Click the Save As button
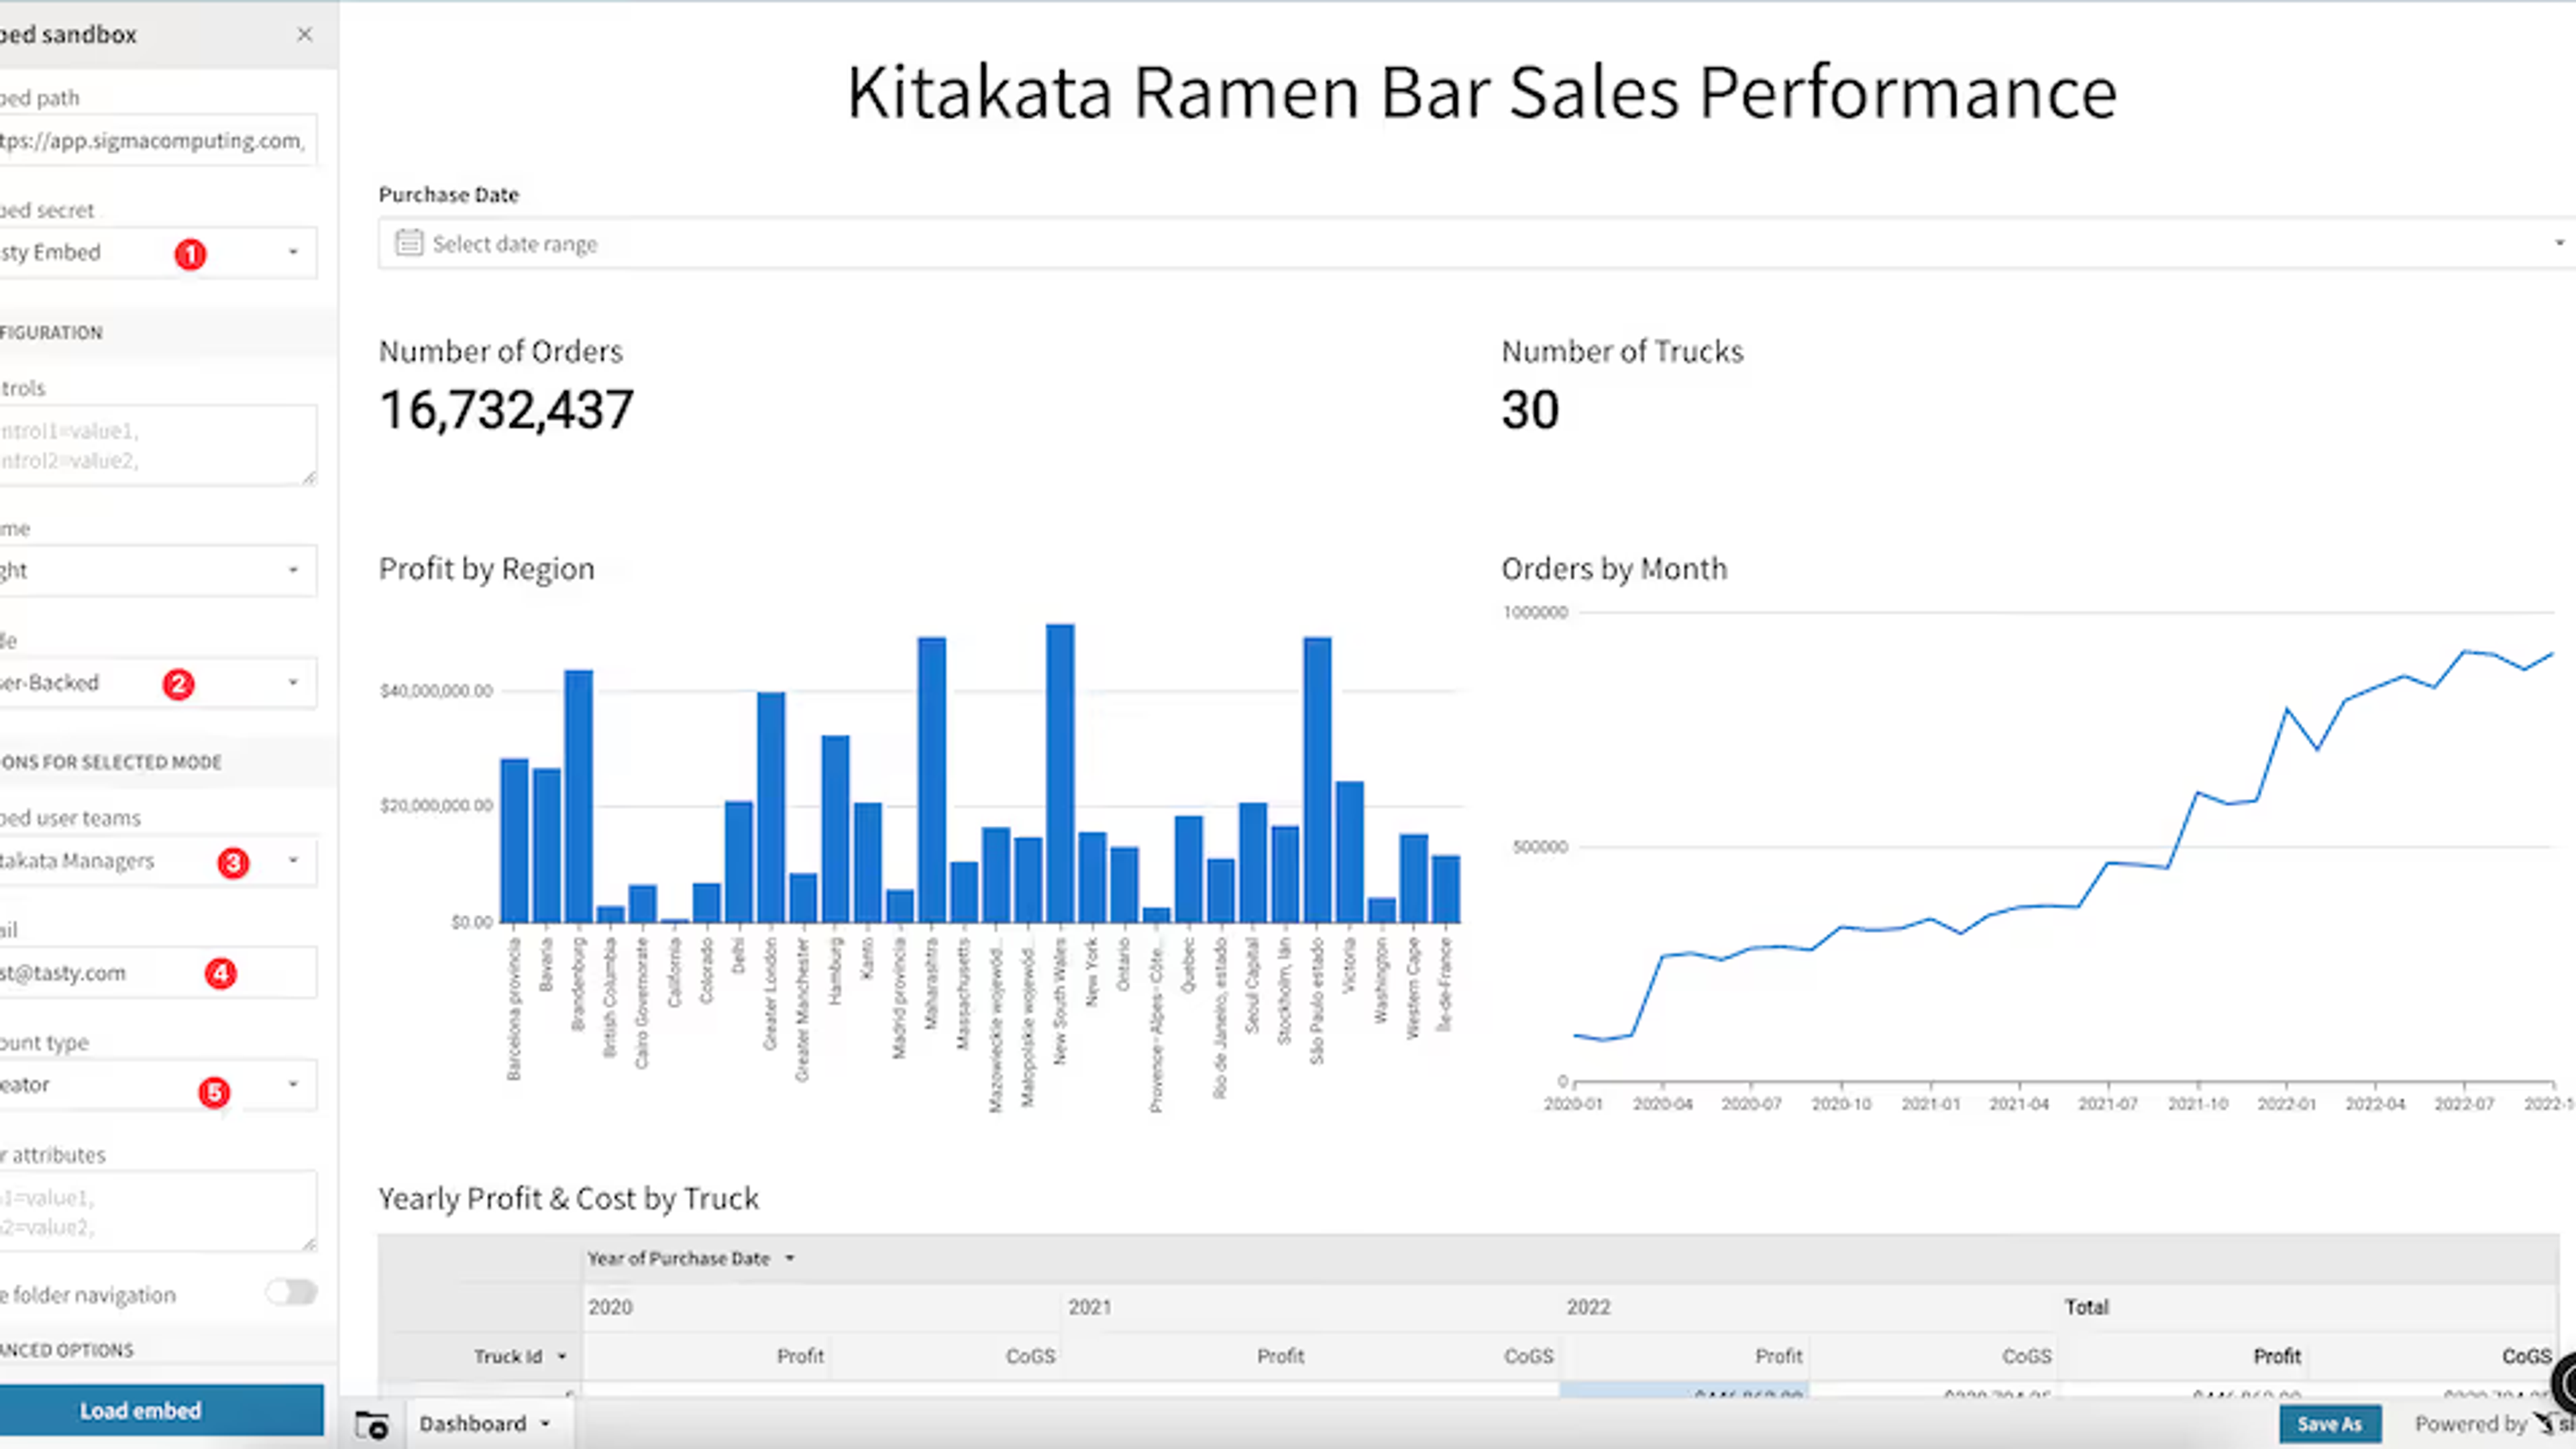 (2330, 1424)
